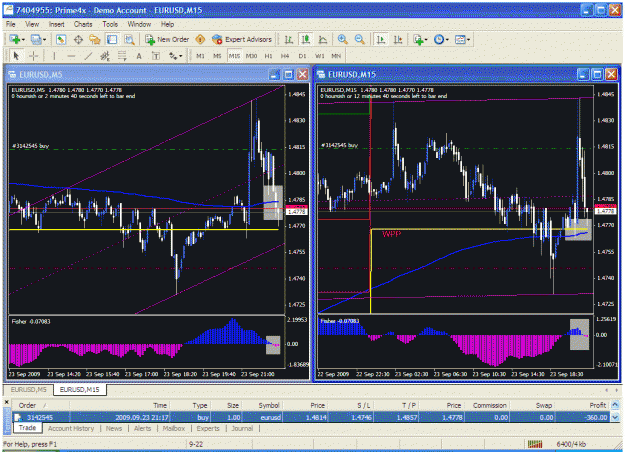Open the Account History terminal tab
The width and height of the screenshot is (625, 452).
(71, 428)
